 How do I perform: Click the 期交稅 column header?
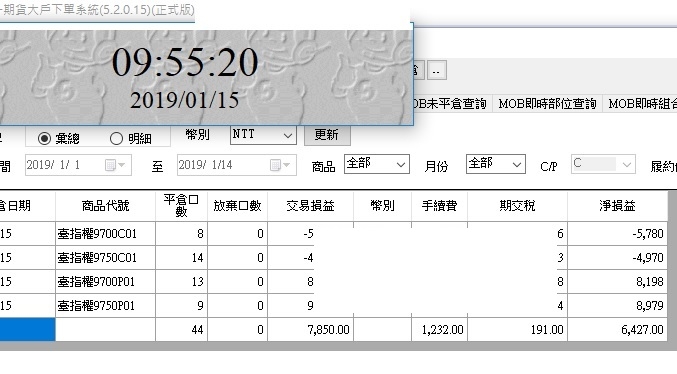point(517,206)
